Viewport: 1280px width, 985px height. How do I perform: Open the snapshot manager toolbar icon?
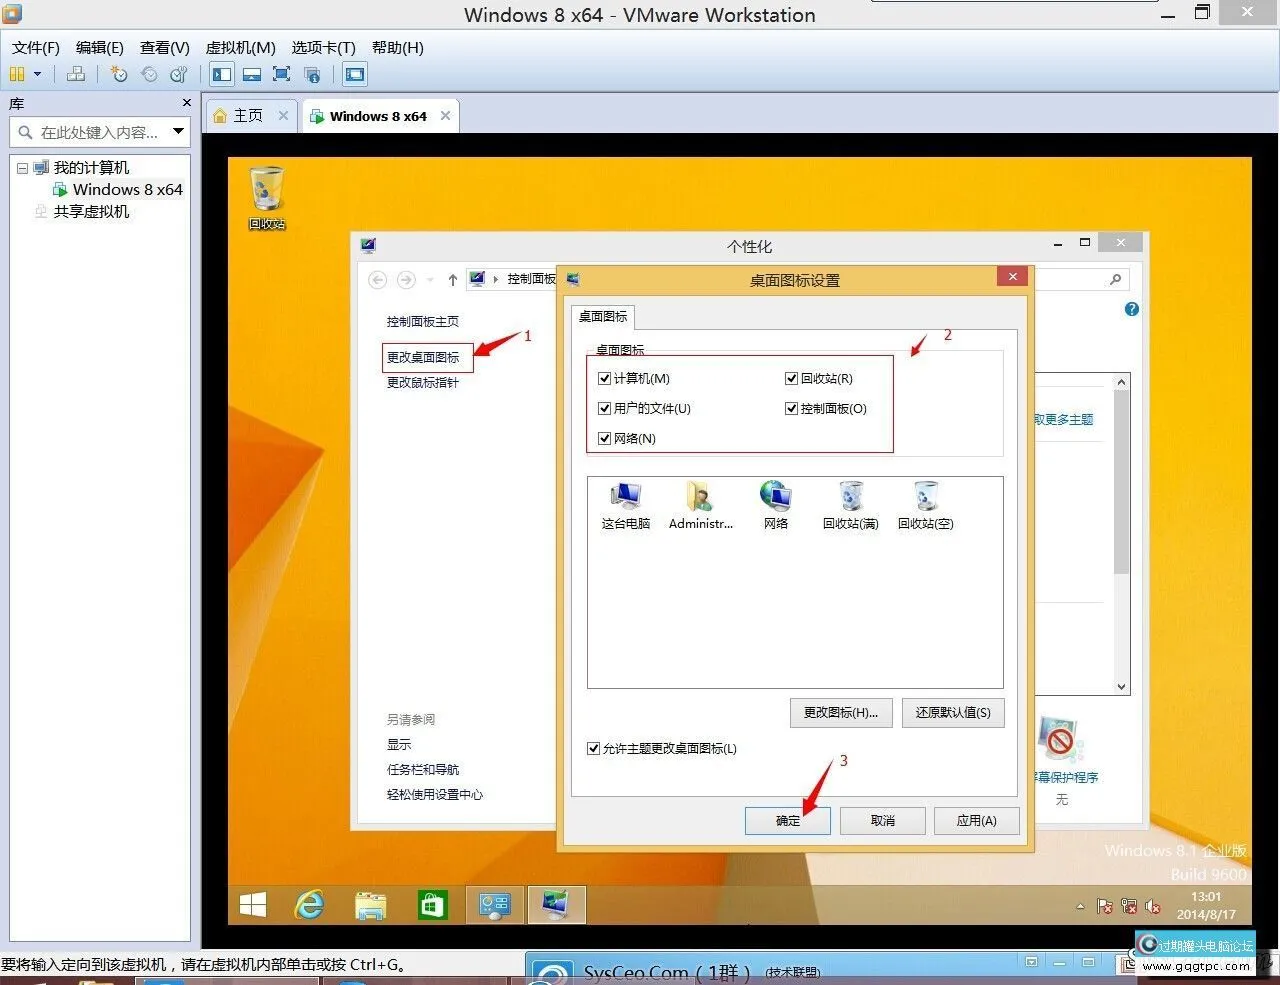[179, 74]
